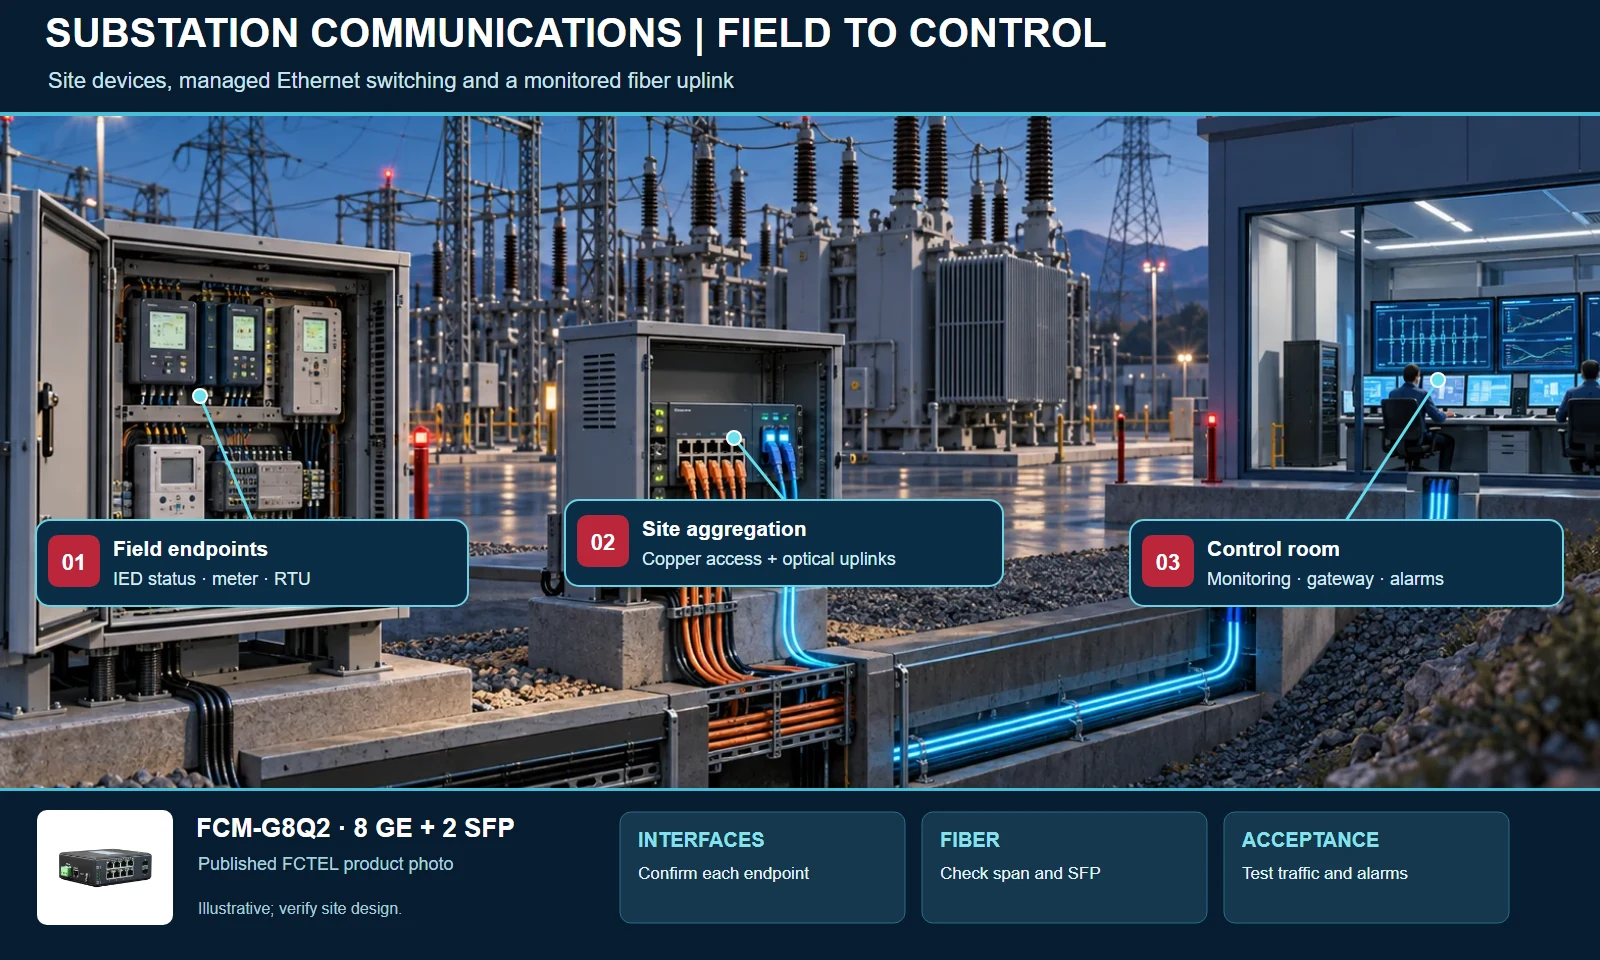The width and height of the screenshot is (1600, 960).
Task: Click the hotspot dot on field cabinet
Action: point(200,396)
